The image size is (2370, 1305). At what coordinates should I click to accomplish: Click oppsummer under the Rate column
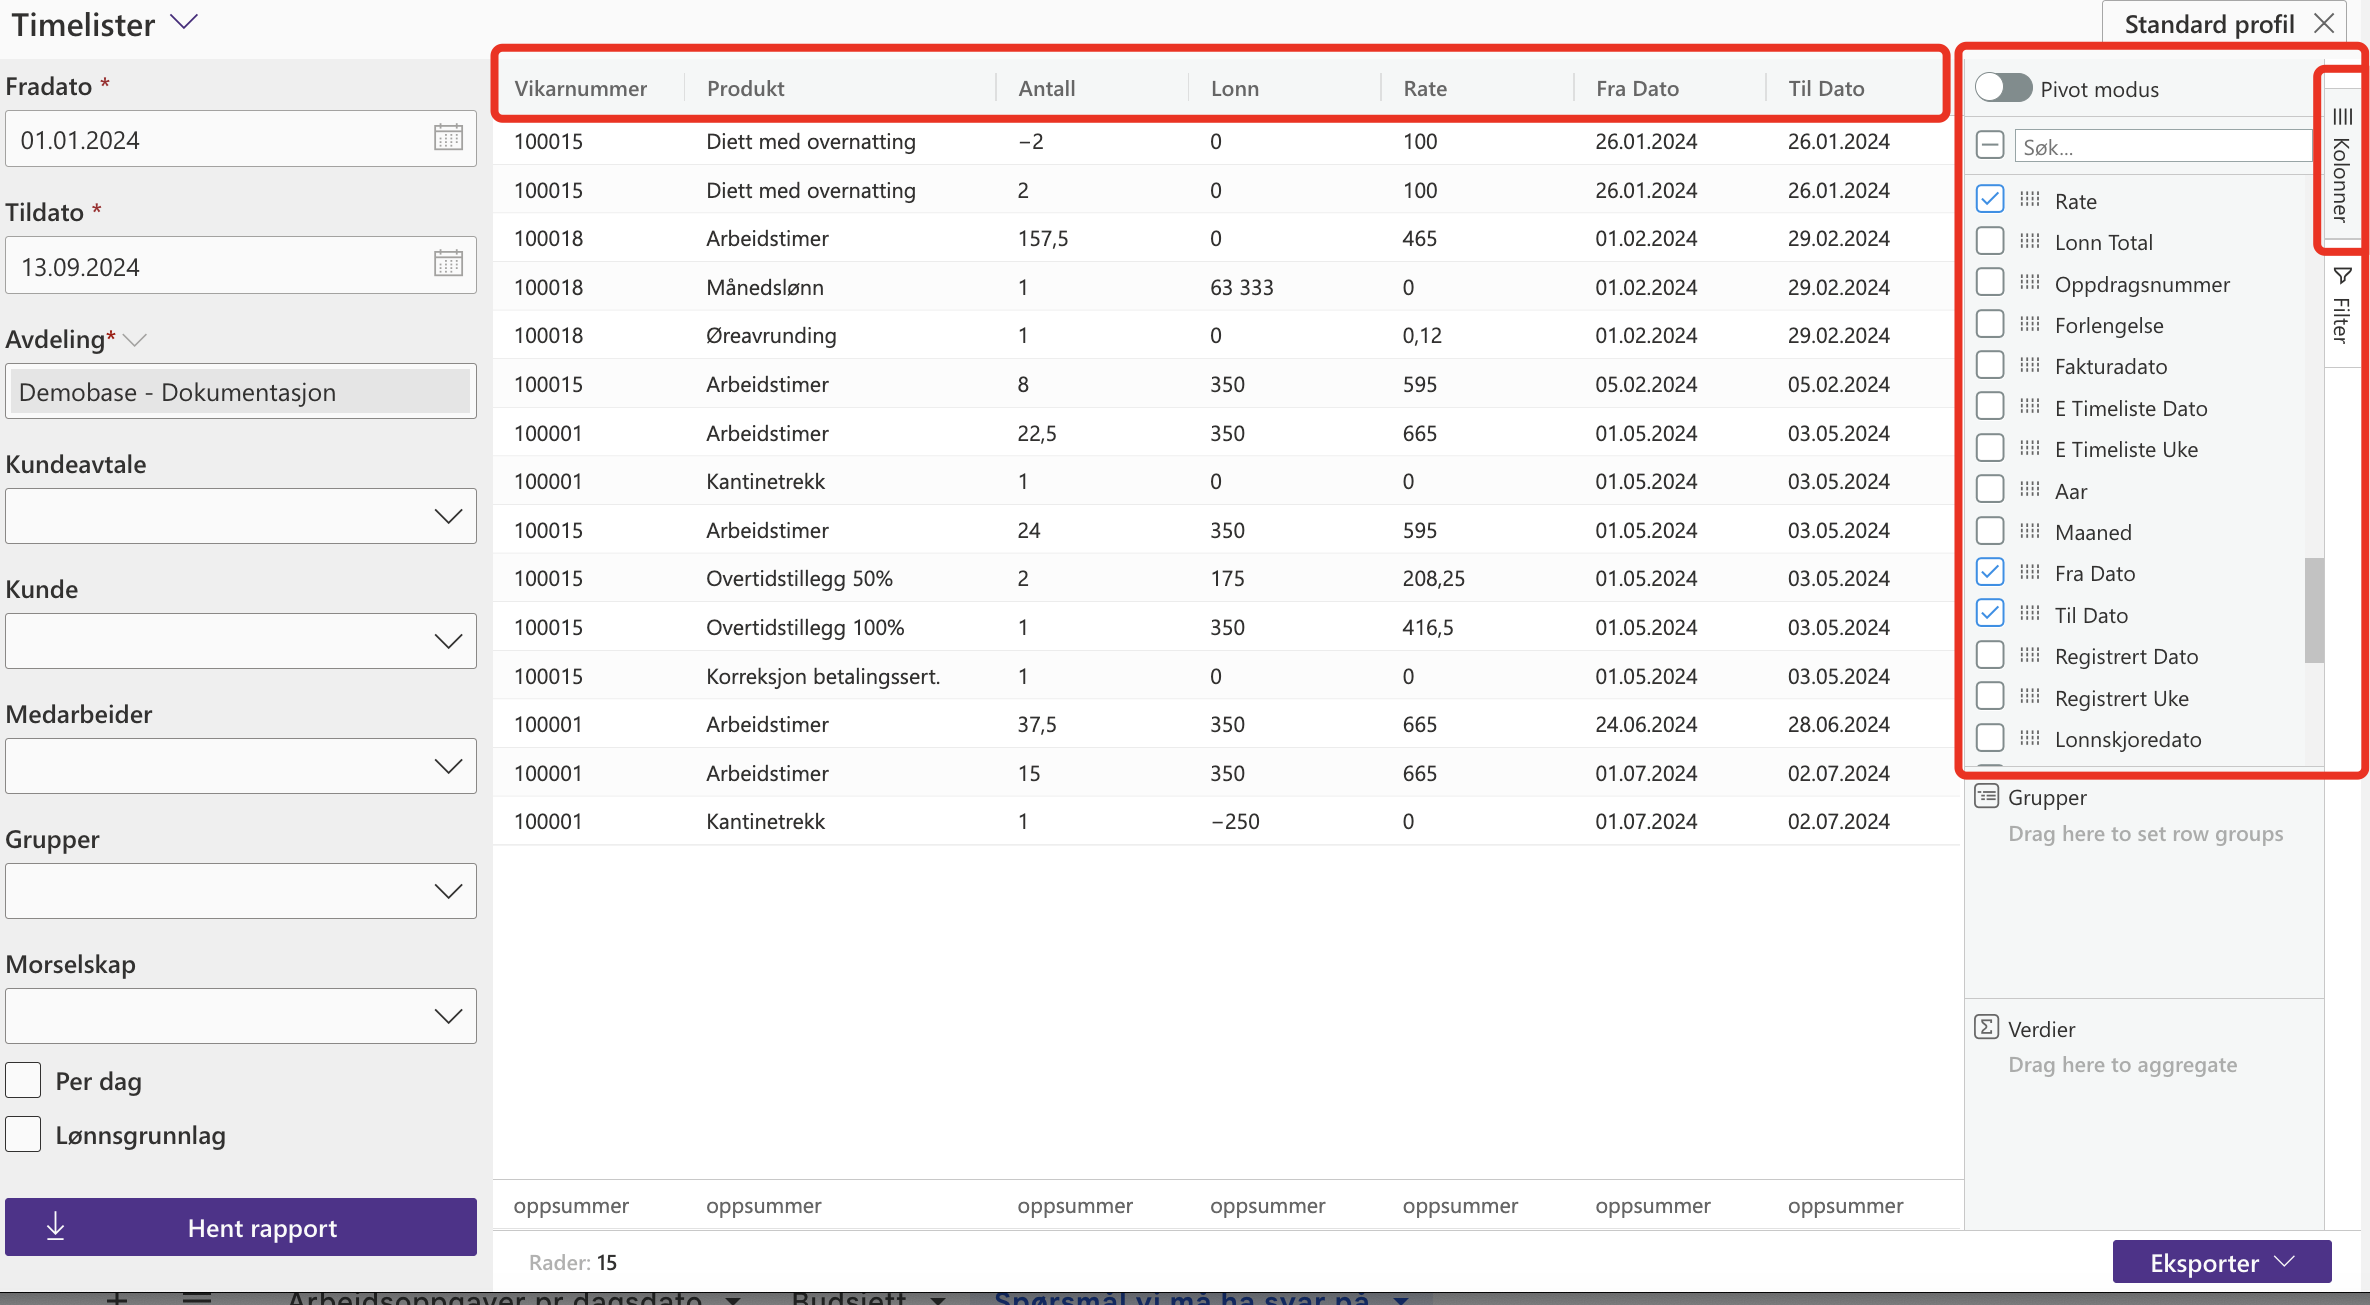1460,1205
